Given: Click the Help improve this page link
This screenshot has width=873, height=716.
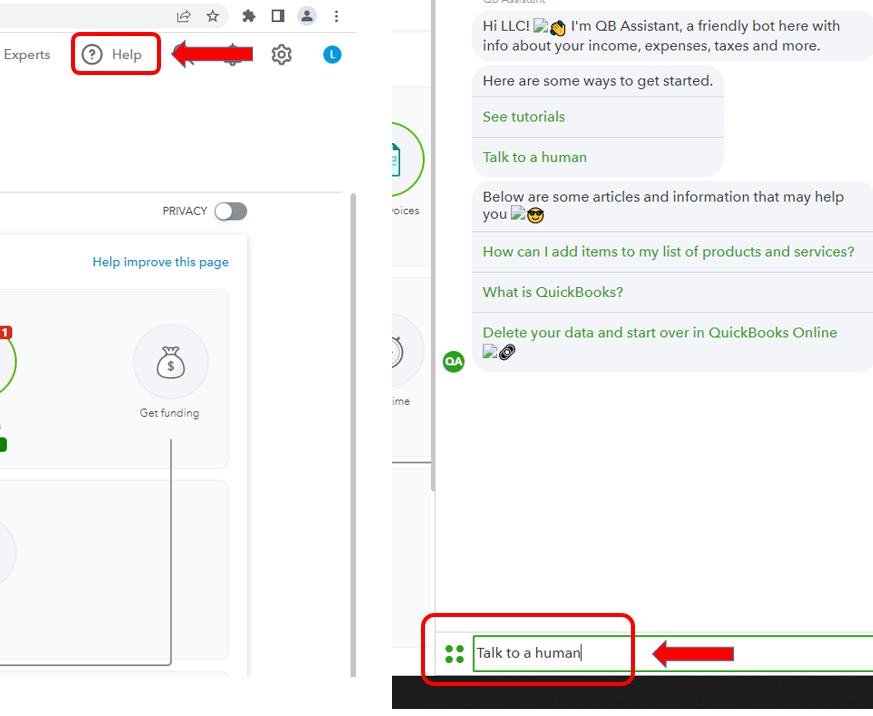Looking at the screenshot, I should tap(160, 261).
